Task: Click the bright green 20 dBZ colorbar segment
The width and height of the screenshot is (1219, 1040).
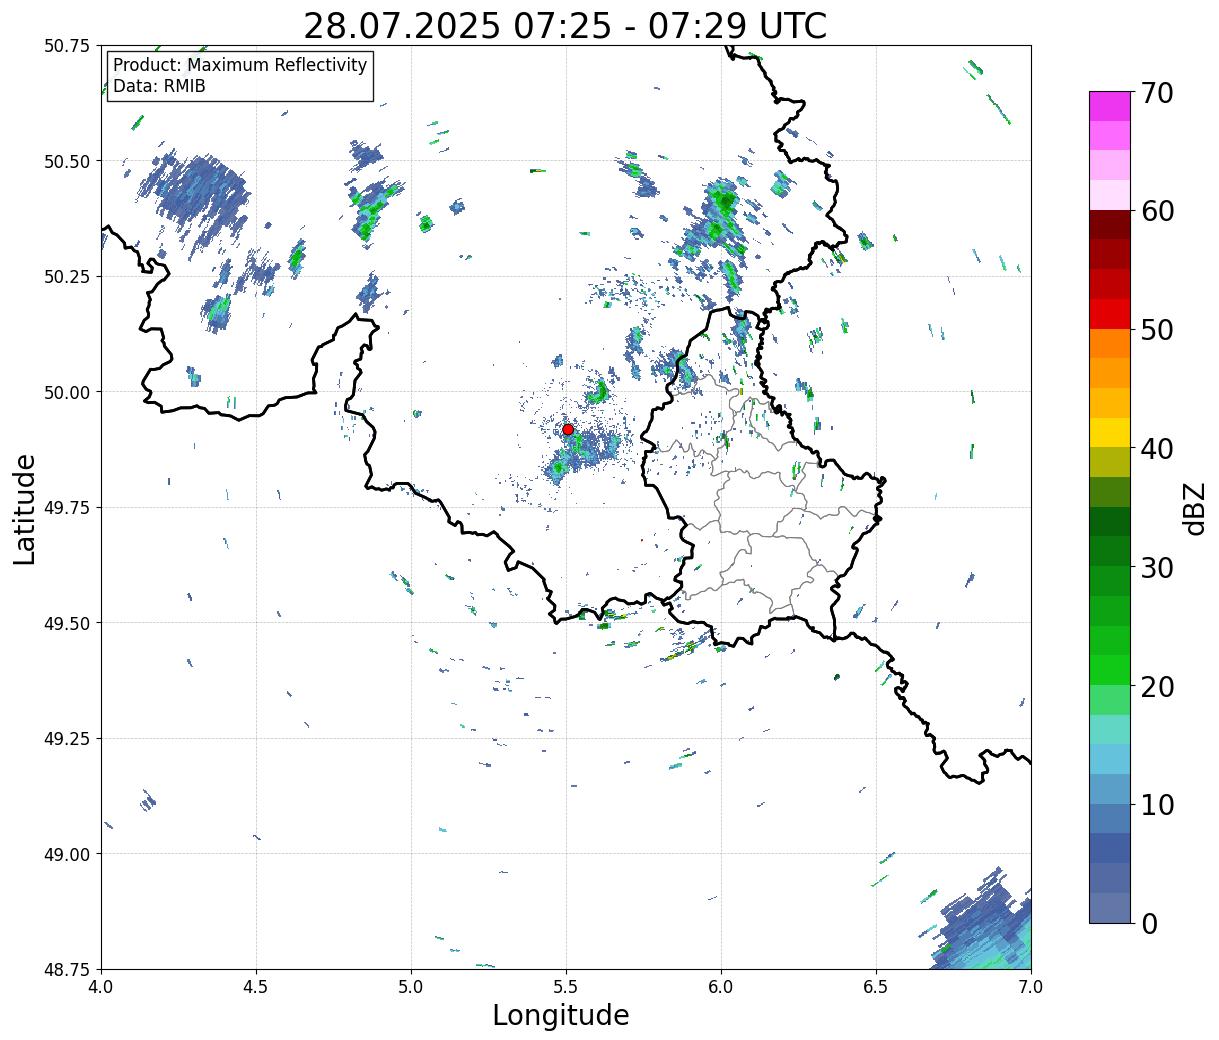Action: point(1110,670)
